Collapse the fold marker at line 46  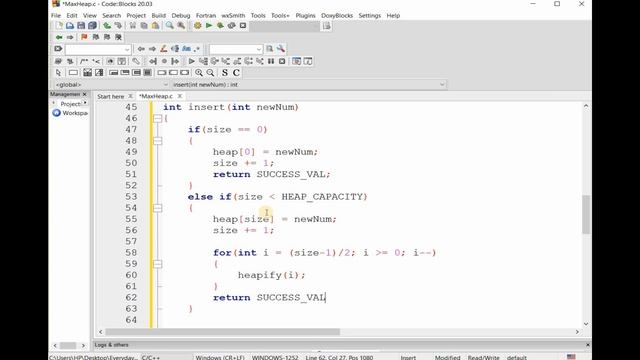pyautogui.click(x=158, y=118)
